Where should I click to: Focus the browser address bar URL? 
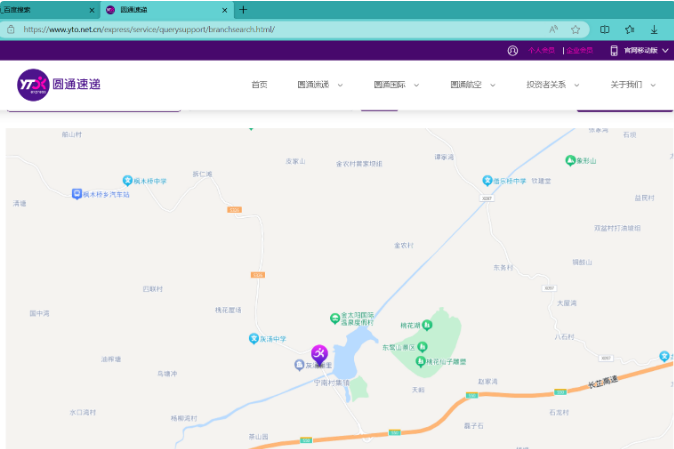pos(149,29)
